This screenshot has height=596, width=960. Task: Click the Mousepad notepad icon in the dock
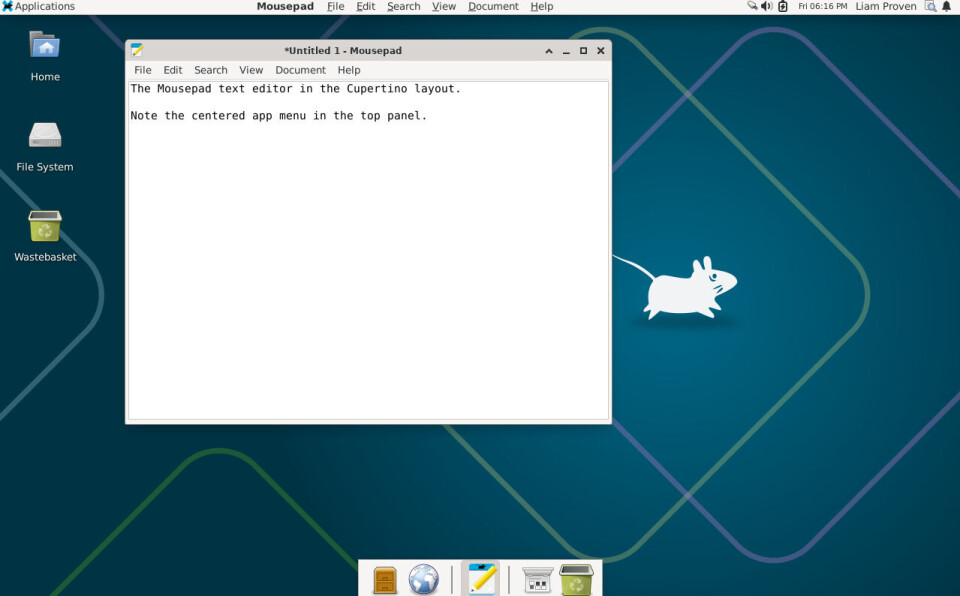click(x=481, y=579)
